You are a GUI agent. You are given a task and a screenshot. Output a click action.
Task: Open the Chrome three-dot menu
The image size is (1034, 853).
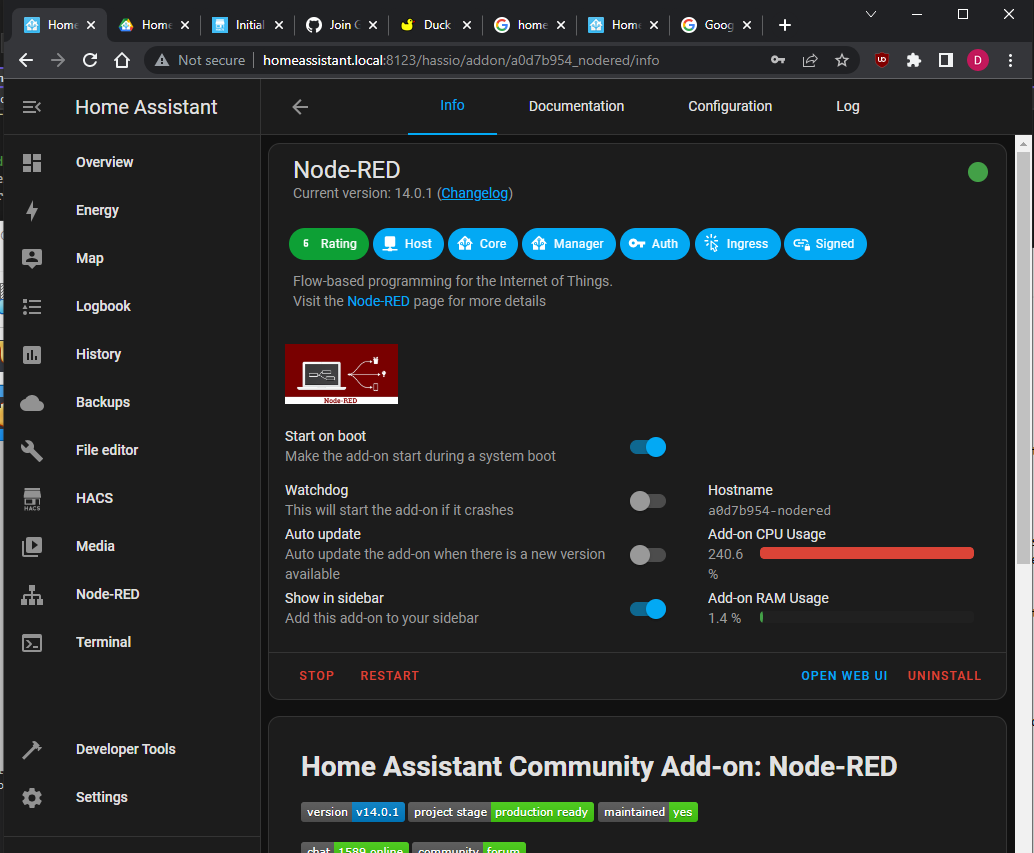click(x=1010, y=61)
